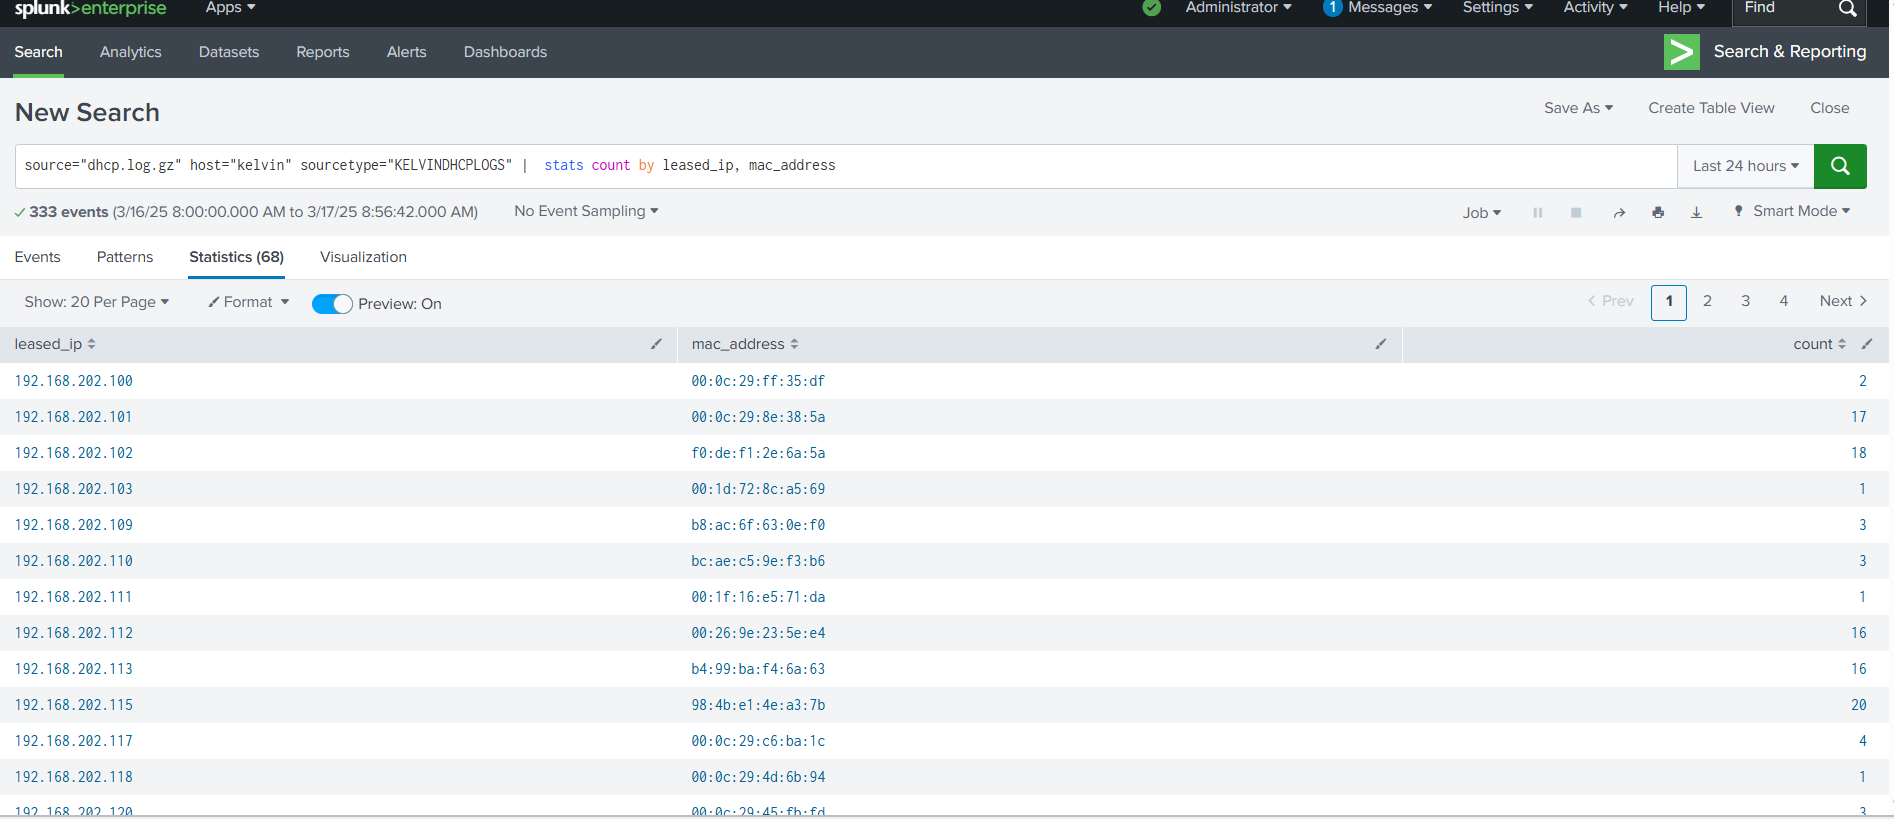The image size is (1894, 819).
Task: Sort by mac_address column
Action: (x=745, y=344)
